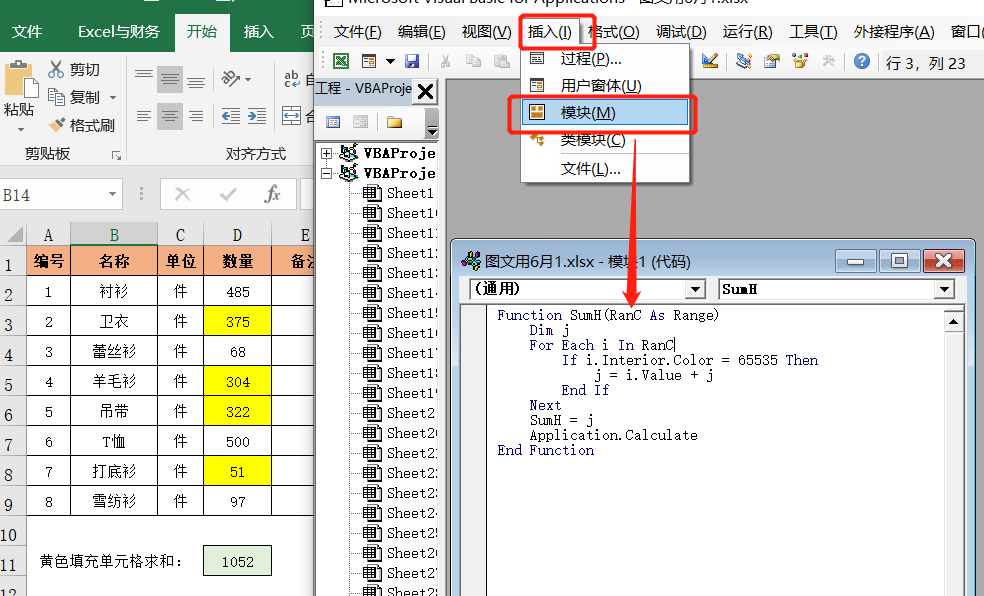Viewport: 984px width, 596px height.
Task: Open VBA Help question mark icon
Action: coord(862,61)
